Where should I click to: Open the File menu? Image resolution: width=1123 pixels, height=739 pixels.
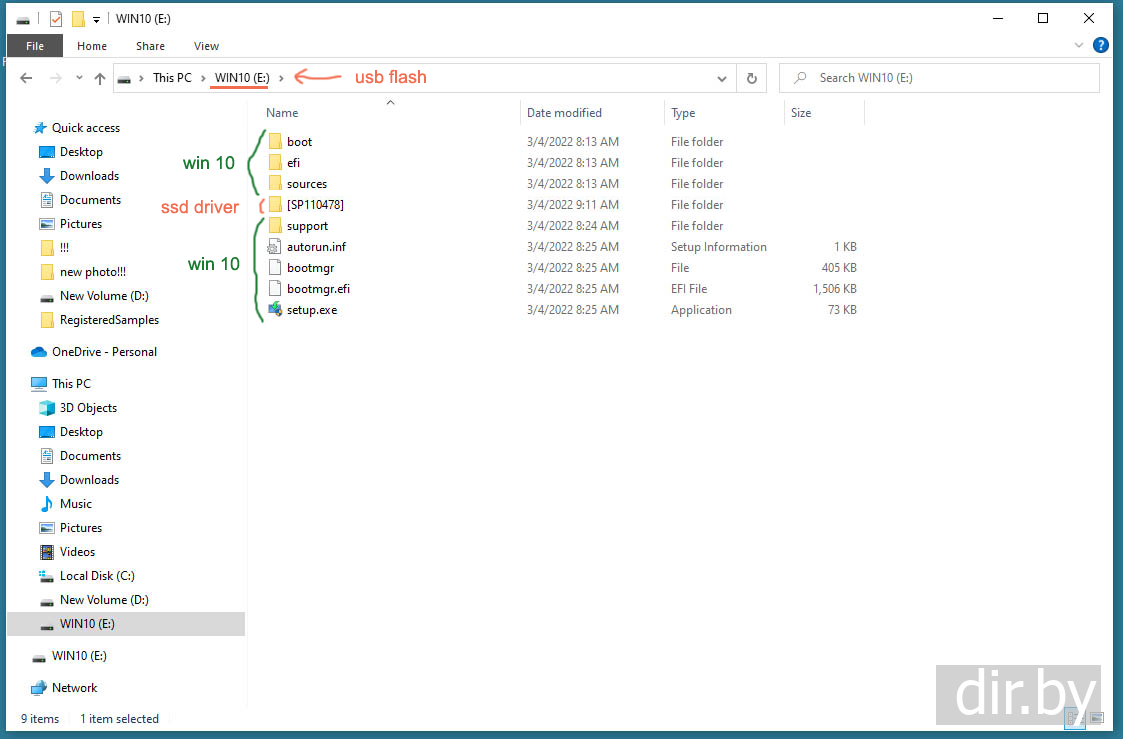click(35, 46)
